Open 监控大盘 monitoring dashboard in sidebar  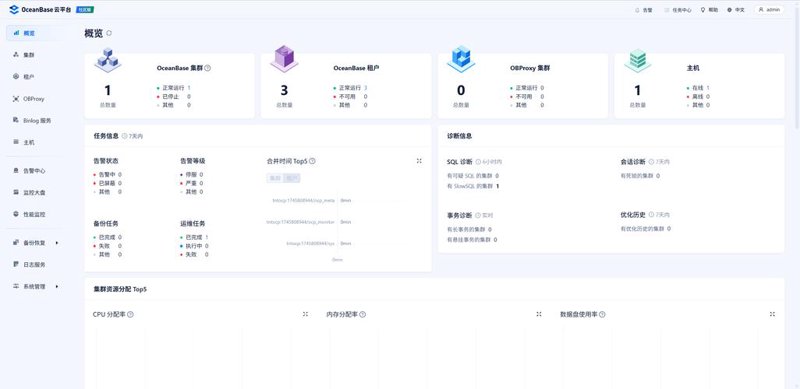point(29,192)
